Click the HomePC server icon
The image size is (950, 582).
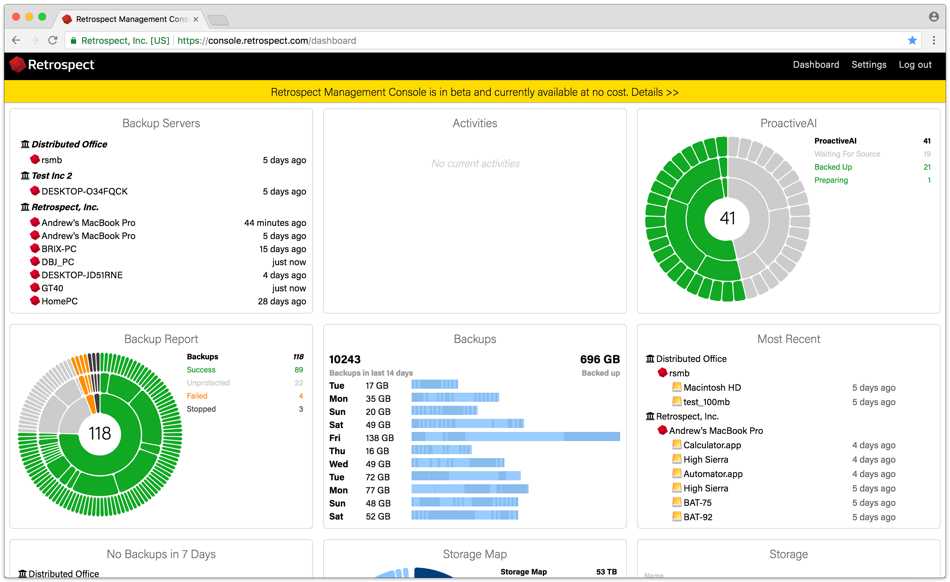(x=35, y=301)
